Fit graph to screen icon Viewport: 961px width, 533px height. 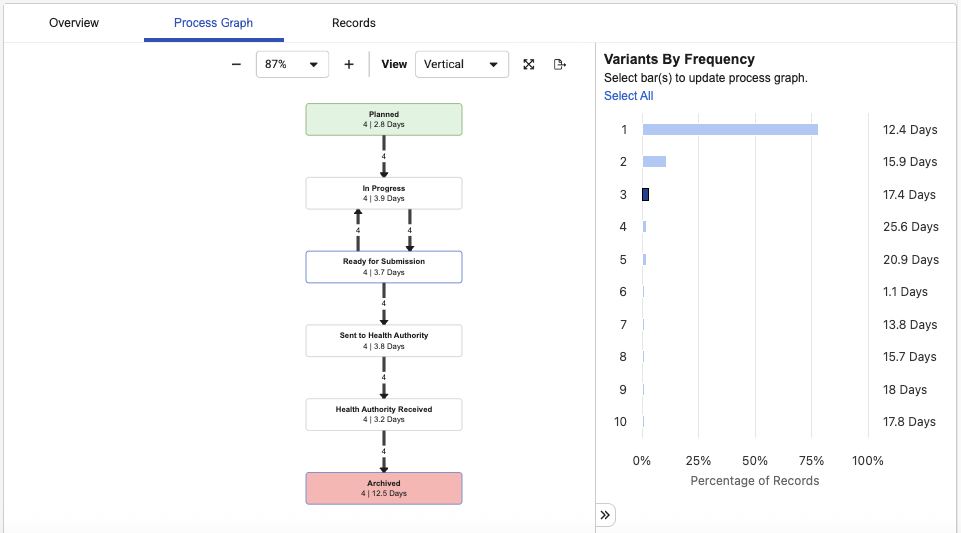(x=528, y=64)
